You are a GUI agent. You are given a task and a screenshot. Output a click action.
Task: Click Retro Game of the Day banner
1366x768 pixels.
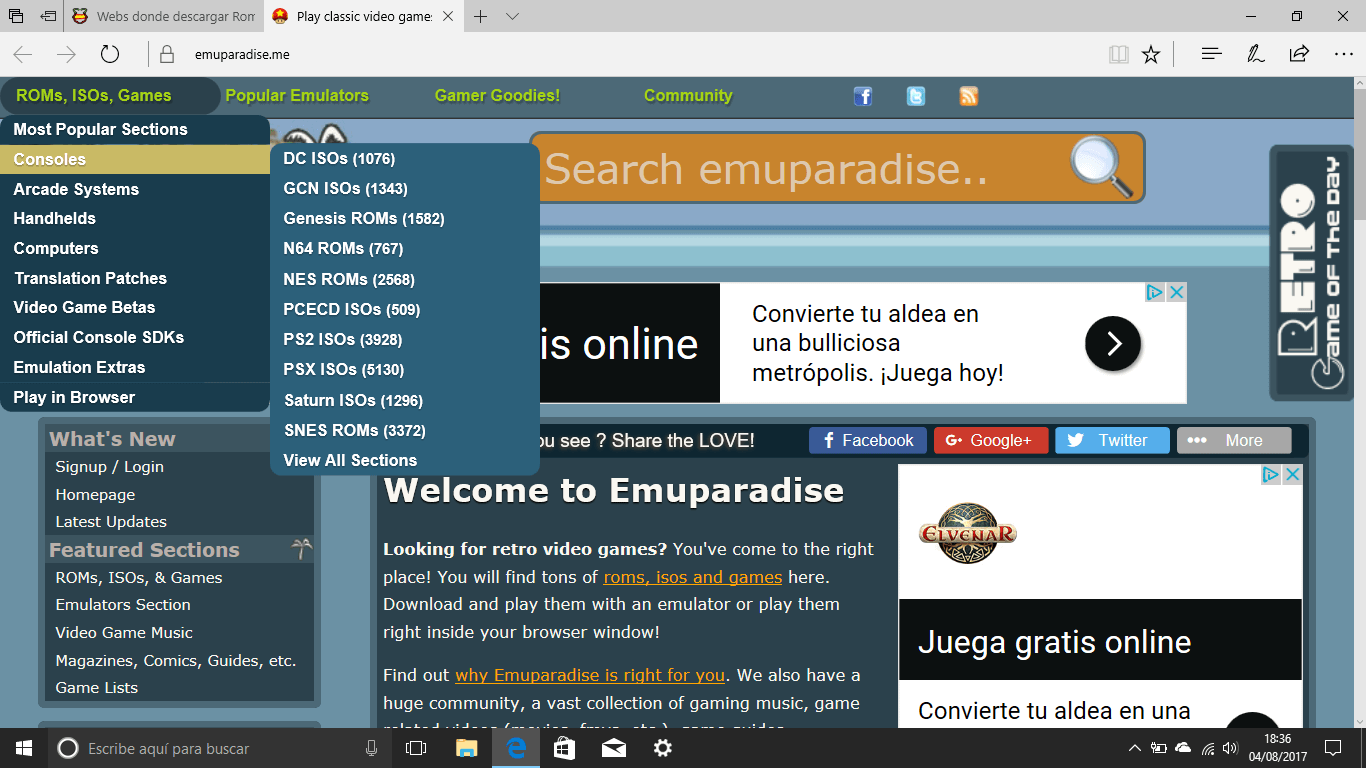(1311, 271)
